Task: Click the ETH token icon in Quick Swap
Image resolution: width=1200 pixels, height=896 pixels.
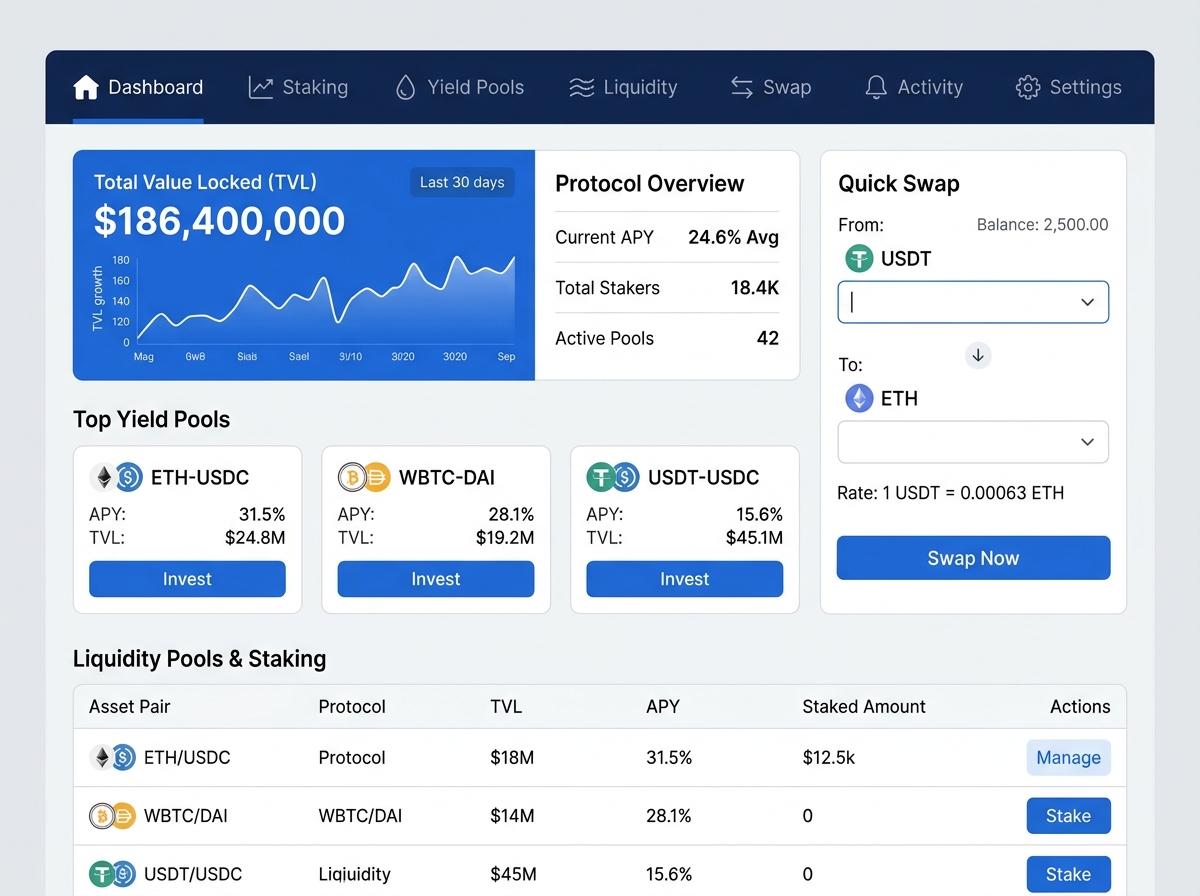Action: click(x=859, y=399)
